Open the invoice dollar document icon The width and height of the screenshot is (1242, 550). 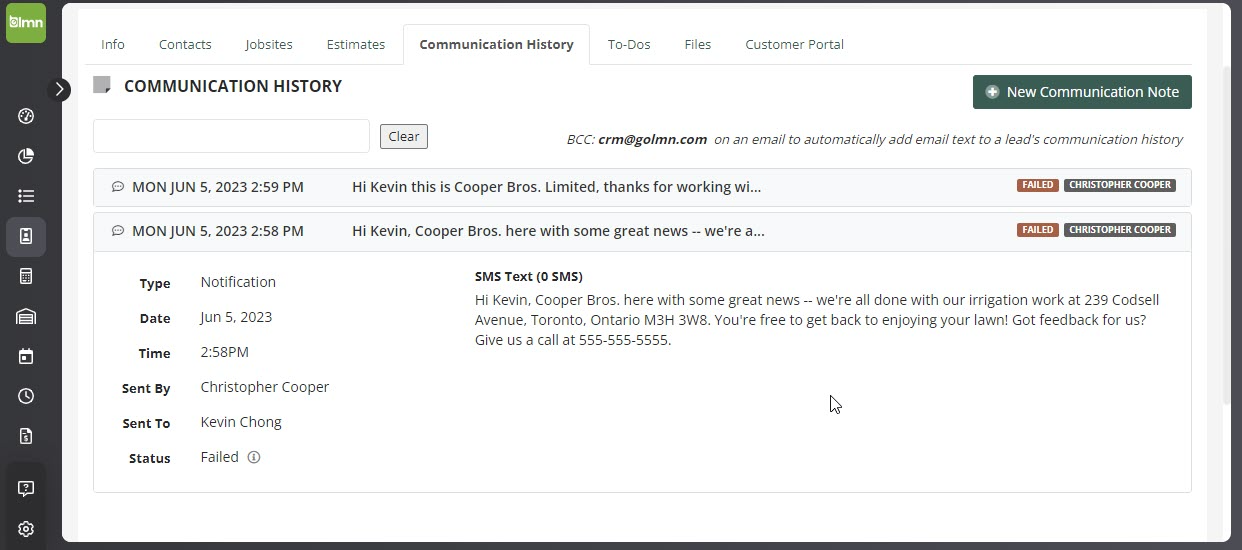(26, 436)
